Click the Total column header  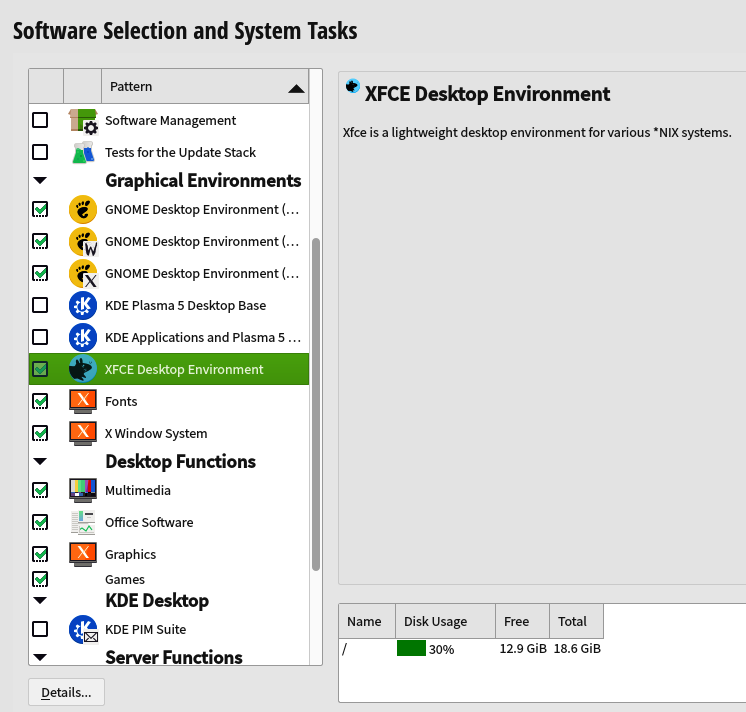pos(576,621)
